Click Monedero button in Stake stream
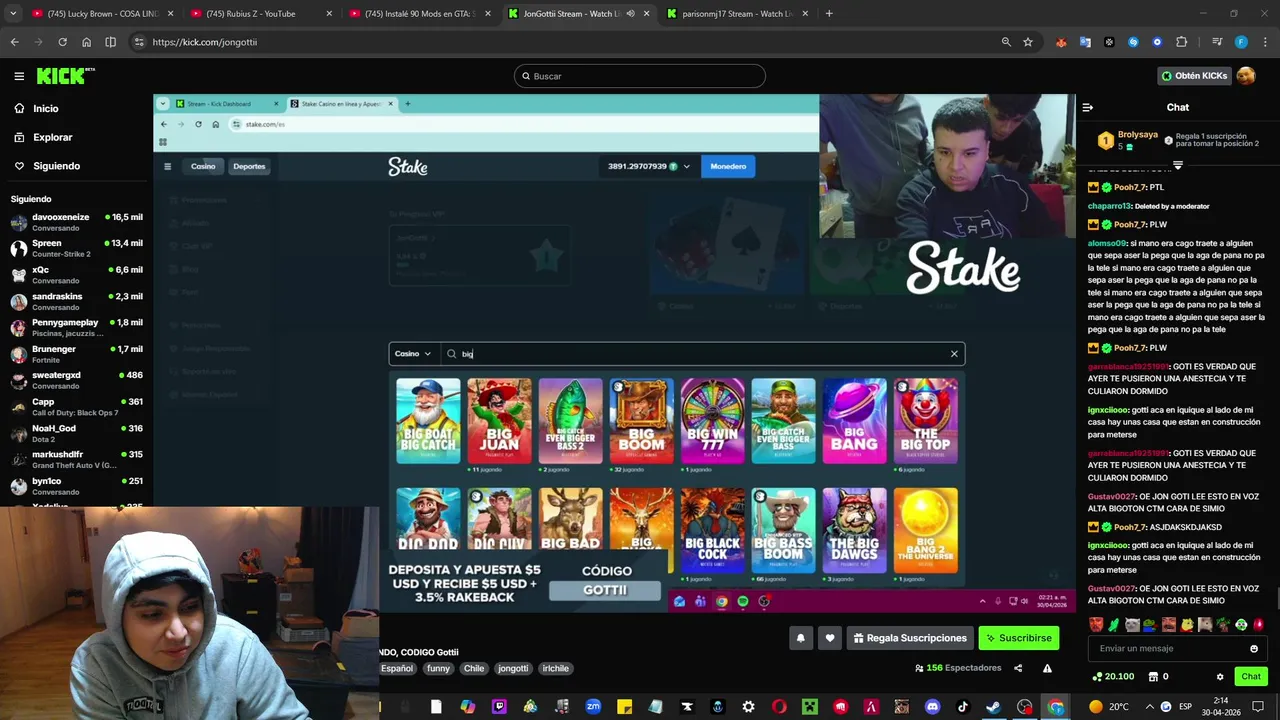The height and width of the screenshot is (720, 1280). [x=728, y=166]
